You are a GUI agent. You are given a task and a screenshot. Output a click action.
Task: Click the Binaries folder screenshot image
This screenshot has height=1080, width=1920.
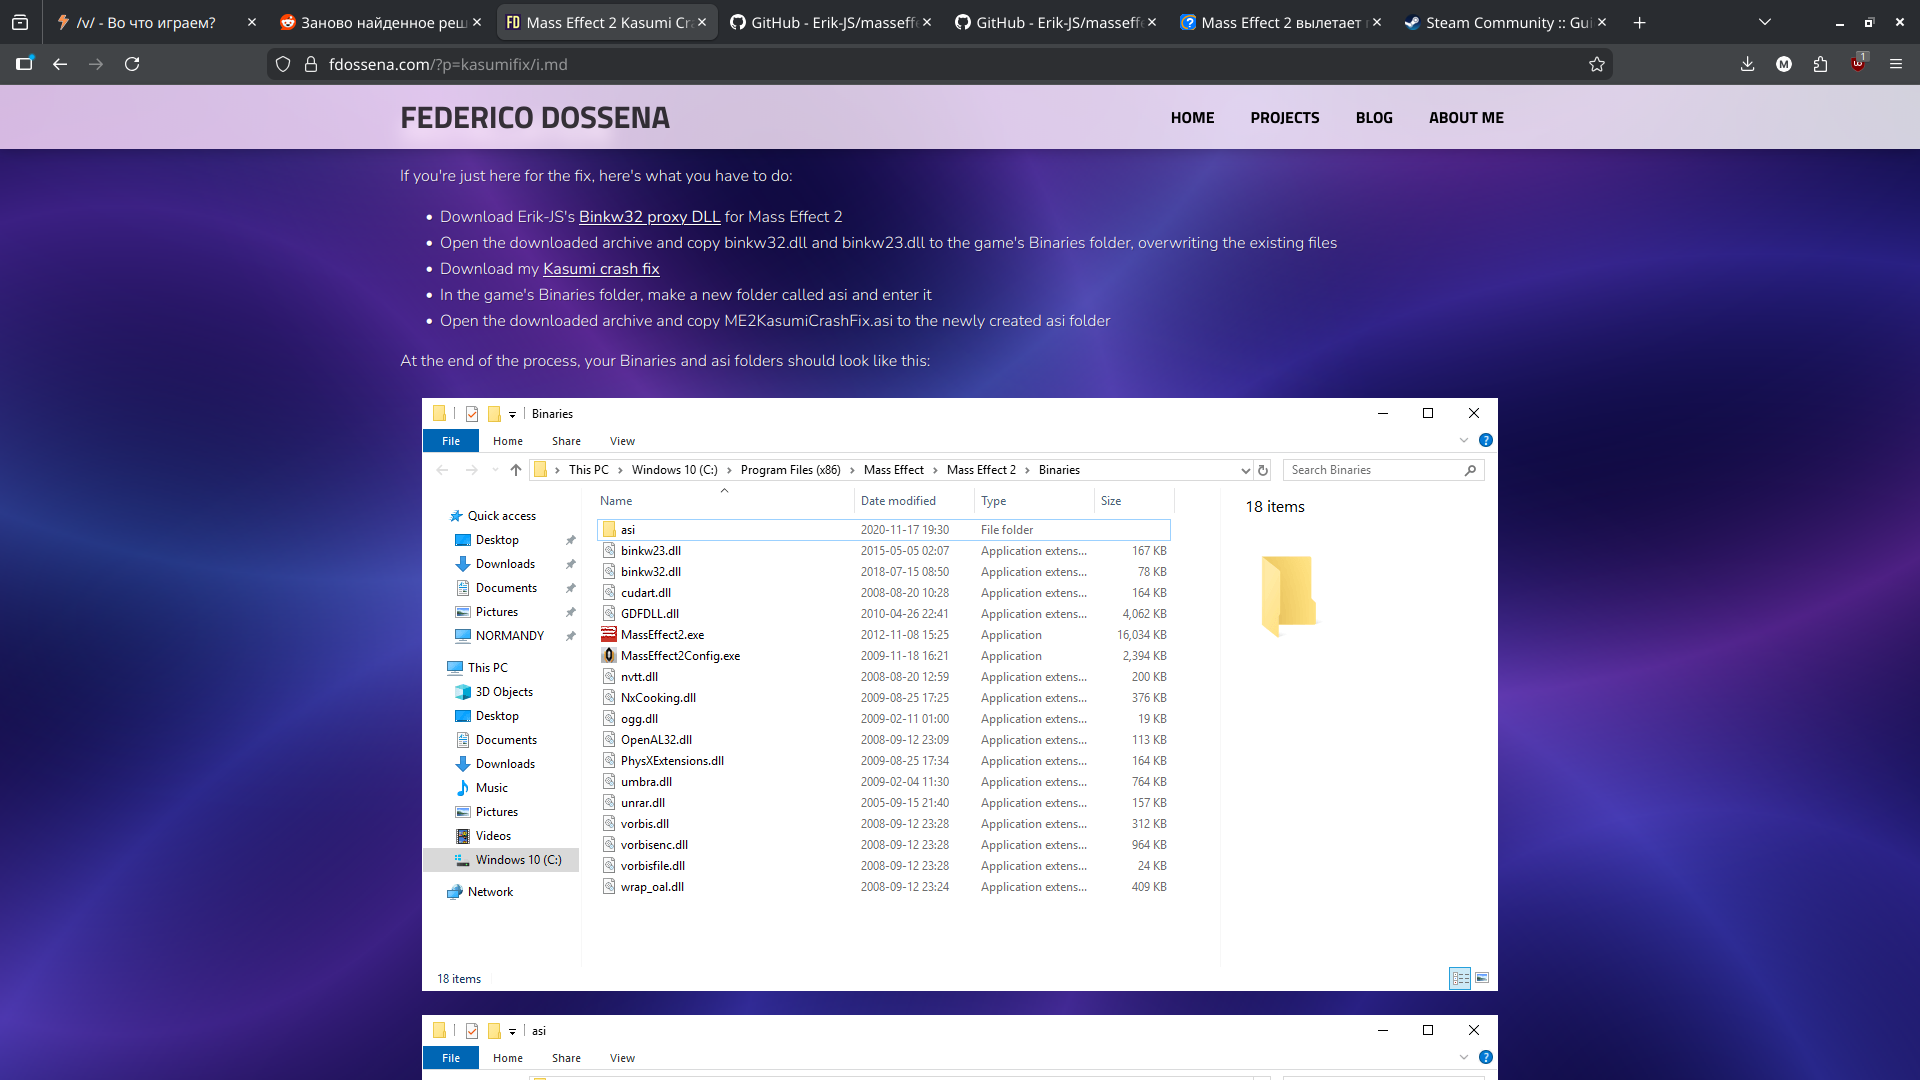coord(959,694)
